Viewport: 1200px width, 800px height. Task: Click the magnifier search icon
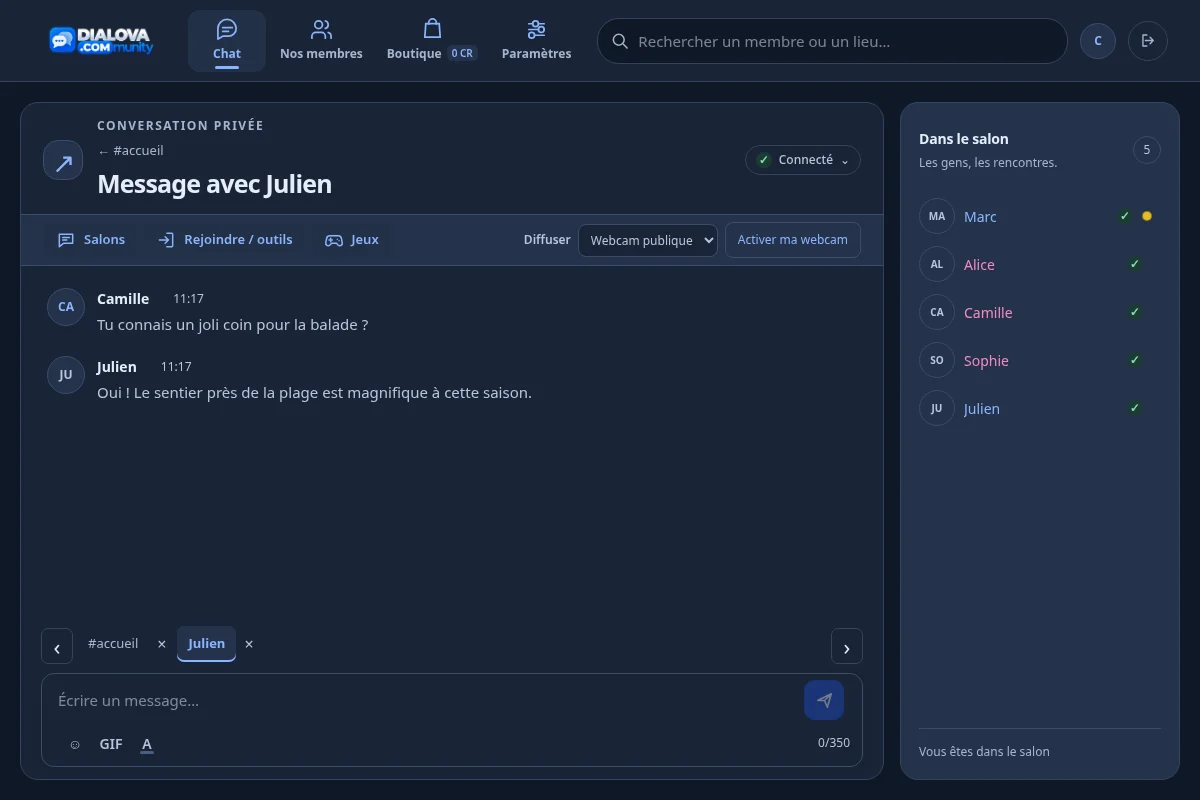tap(620, 41)
